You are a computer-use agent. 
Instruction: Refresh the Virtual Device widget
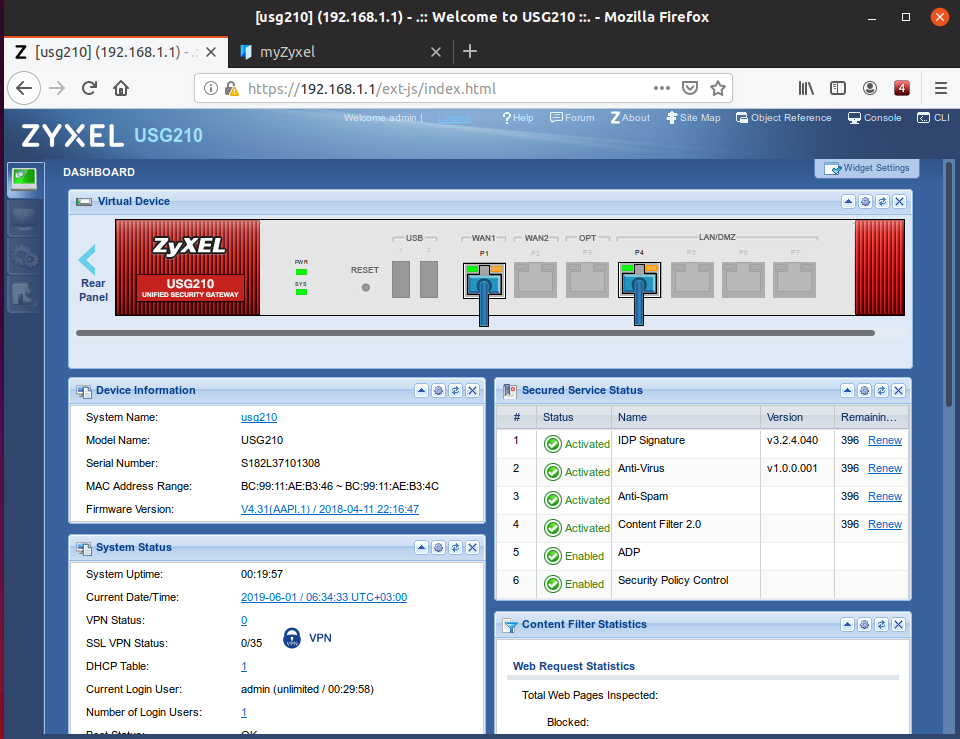click(882, 201)
